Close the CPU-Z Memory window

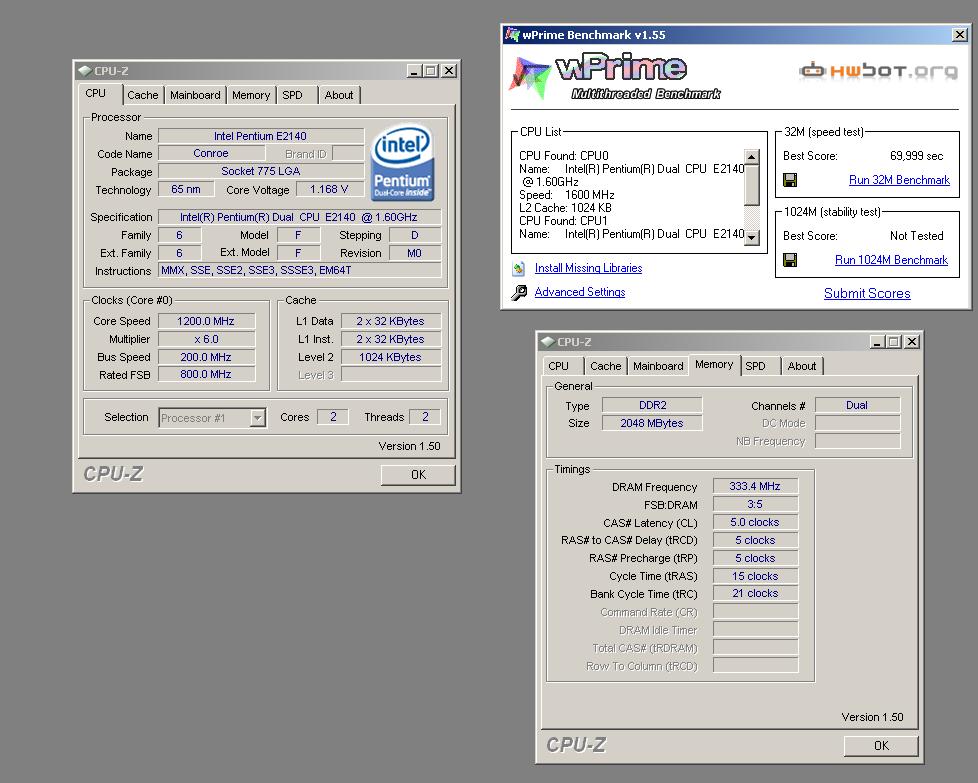tap(911, 342)
